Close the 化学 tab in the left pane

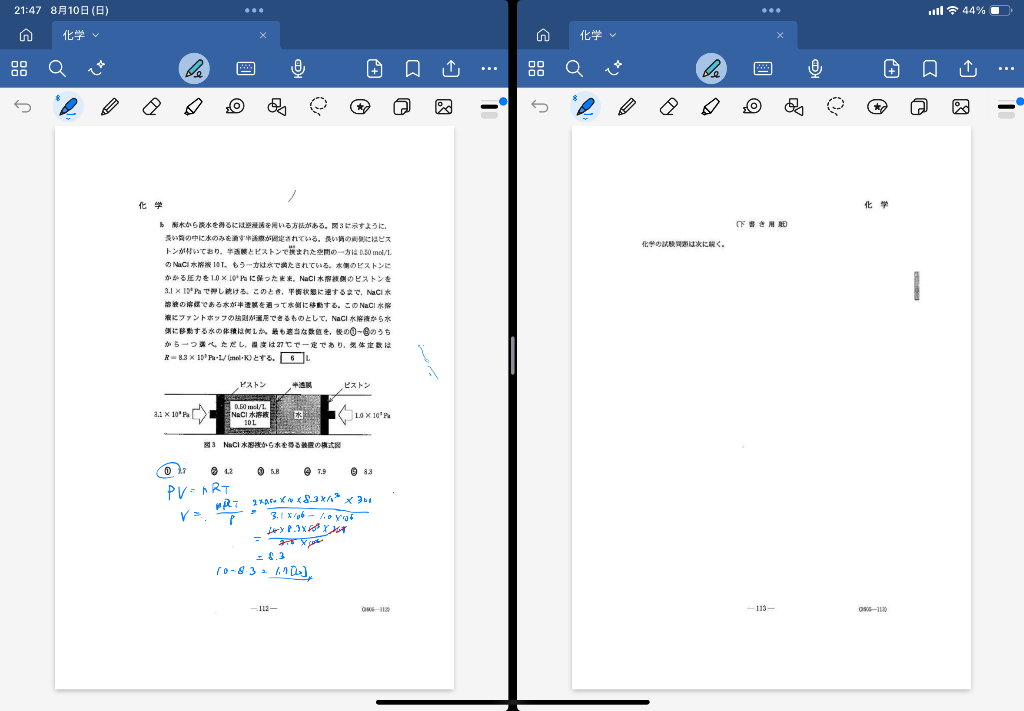coord(263,35)
